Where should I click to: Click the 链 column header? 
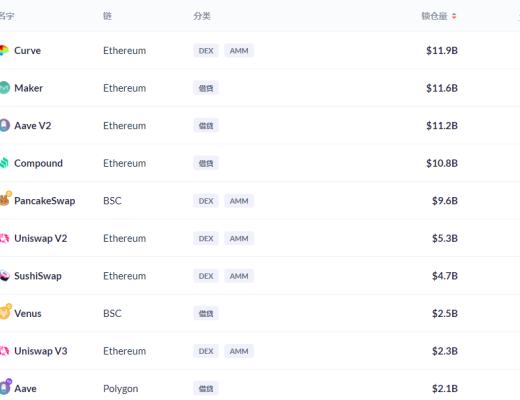pyautogui.click(x=107, y=16)
